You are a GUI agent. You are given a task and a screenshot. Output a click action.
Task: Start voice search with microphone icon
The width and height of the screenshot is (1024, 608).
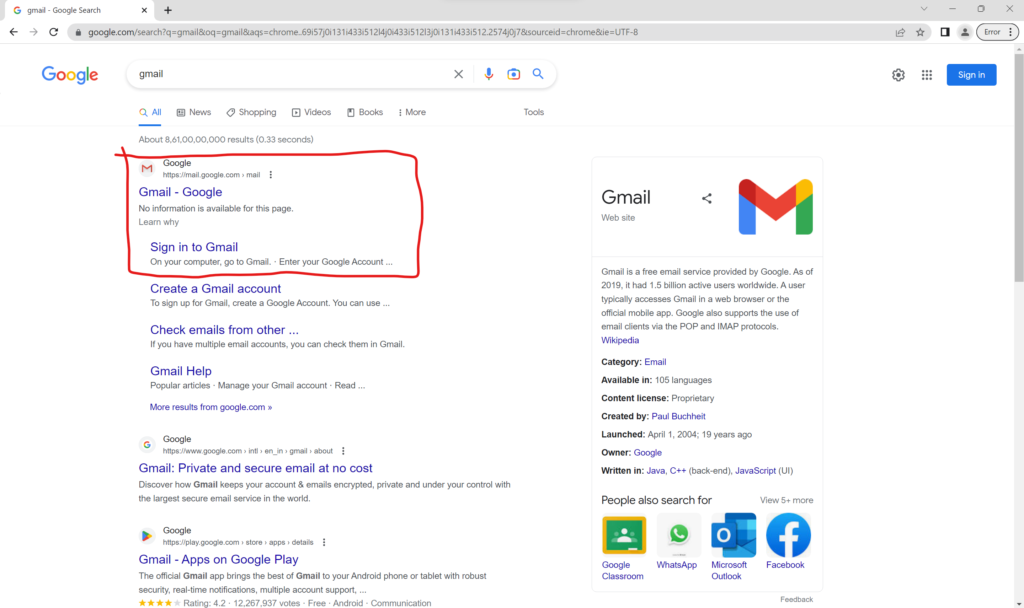488,74
